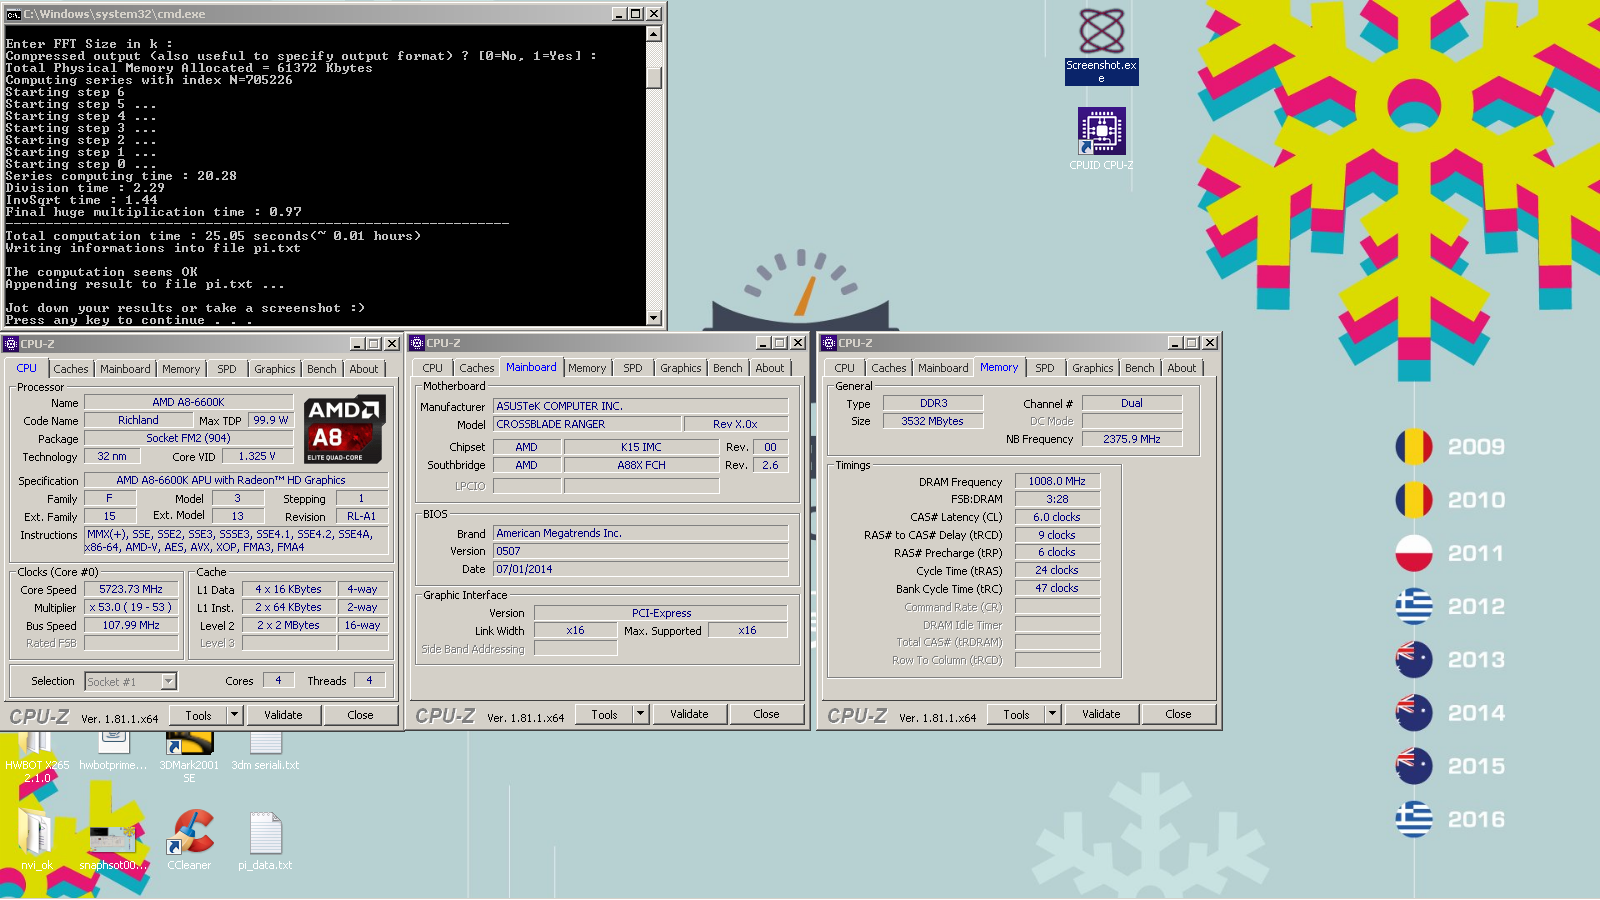Click Tools button in the Memory tab window
Viewport: 1600px width, 900px height.
click(x=1016, y=714)
